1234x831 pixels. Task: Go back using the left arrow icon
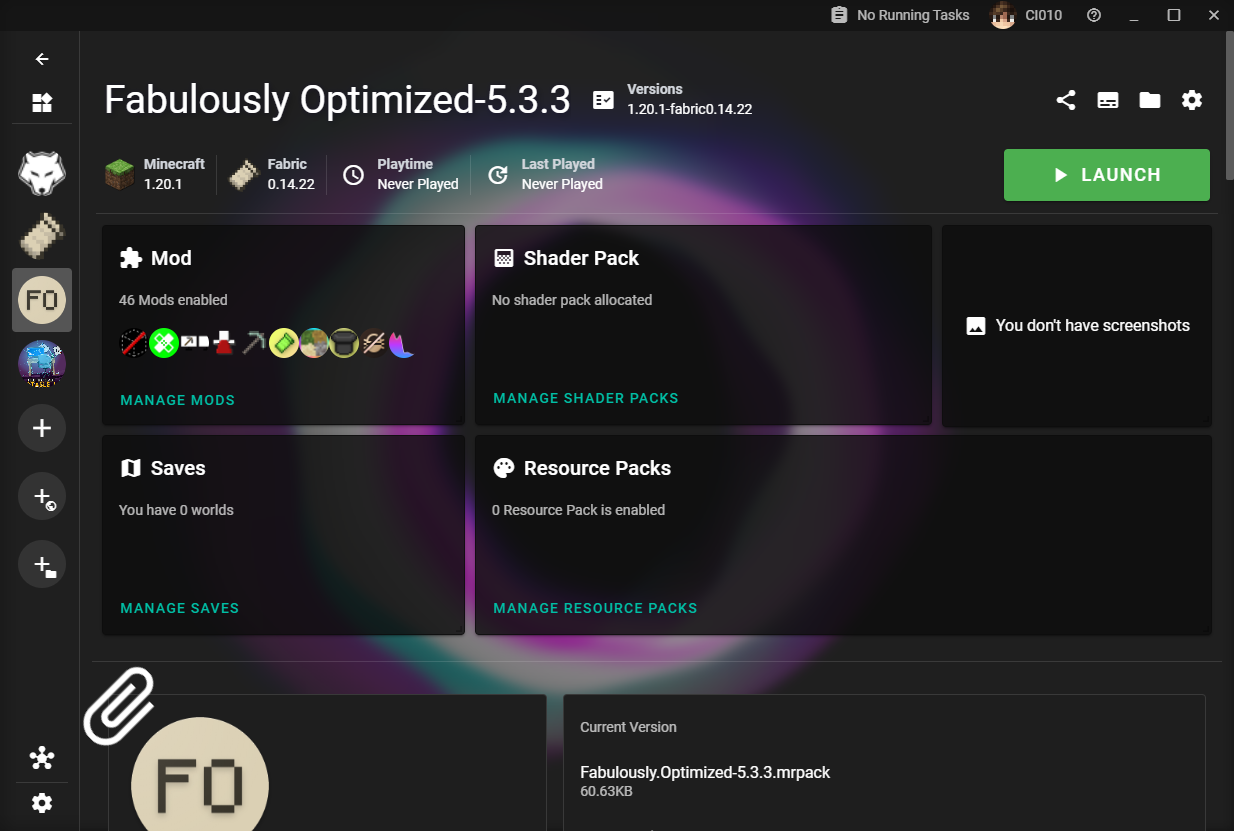pos(42,59)
